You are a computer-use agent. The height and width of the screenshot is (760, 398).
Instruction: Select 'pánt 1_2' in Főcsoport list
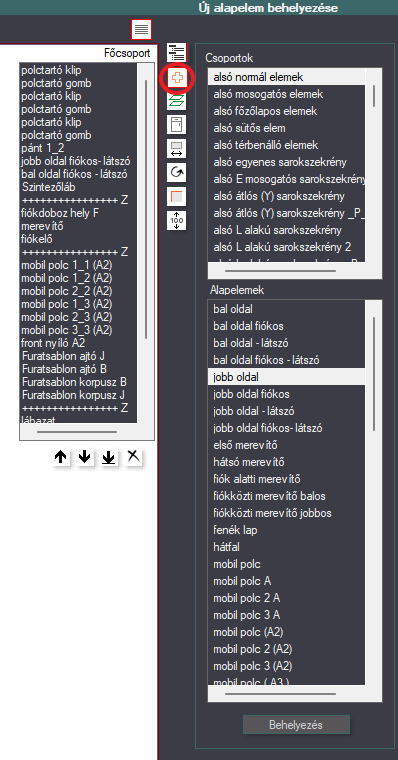click(x=79, y=148)
